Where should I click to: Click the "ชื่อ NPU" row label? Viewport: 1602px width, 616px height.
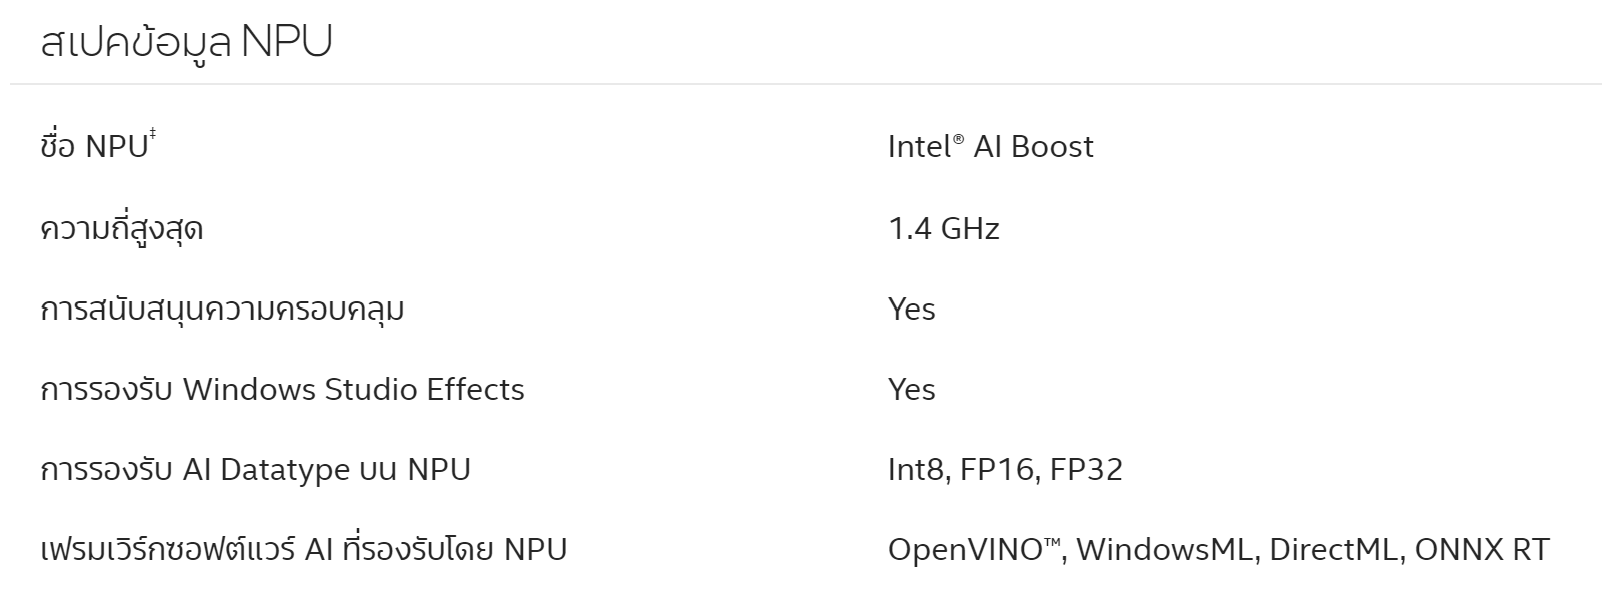[93, 147]
